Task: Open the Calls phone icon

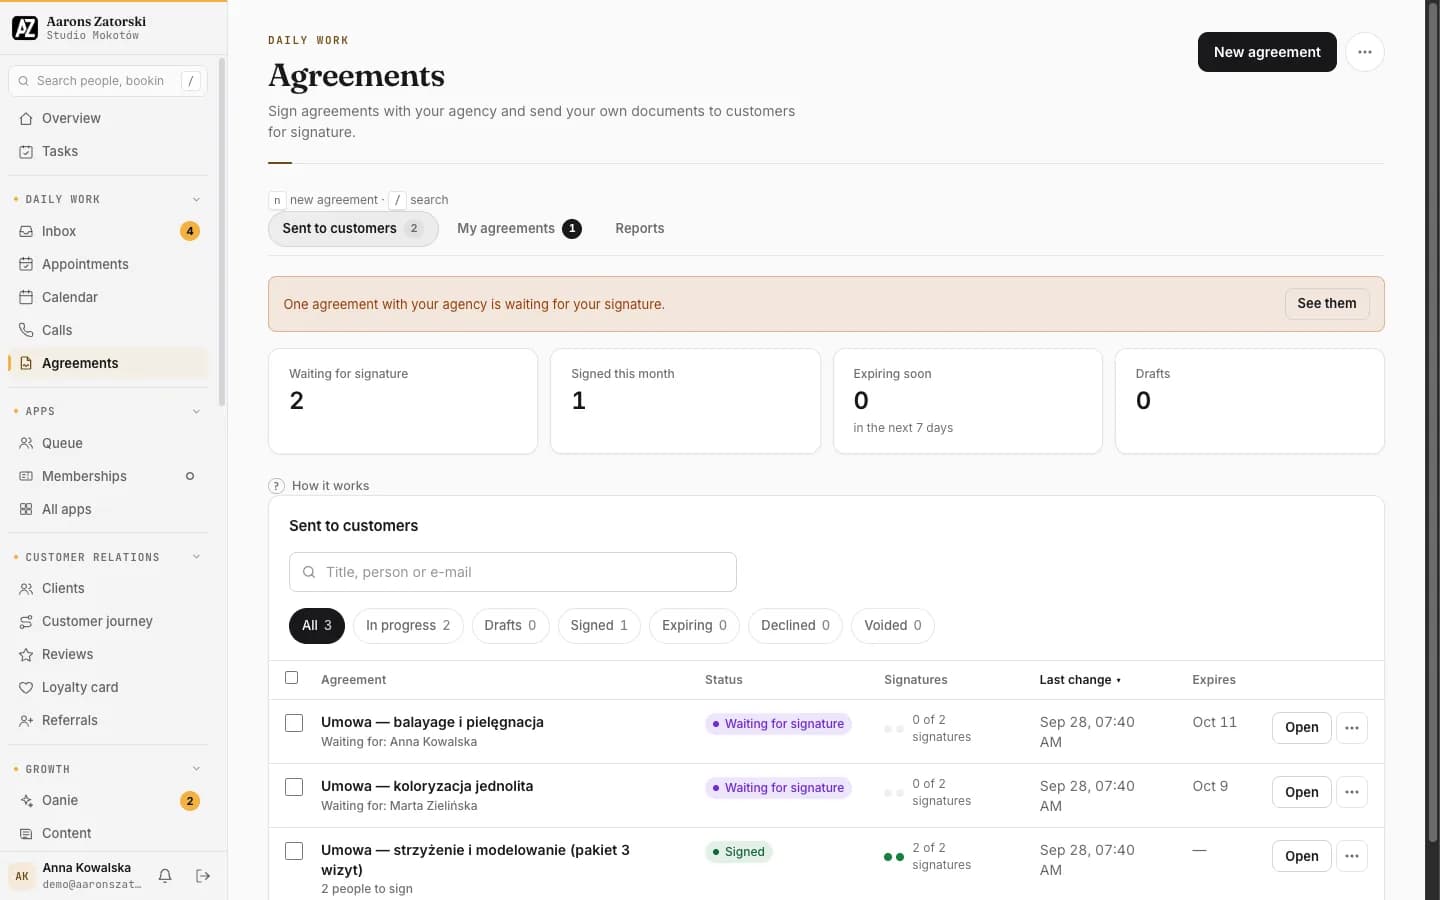Action: (x=26, y=331)
